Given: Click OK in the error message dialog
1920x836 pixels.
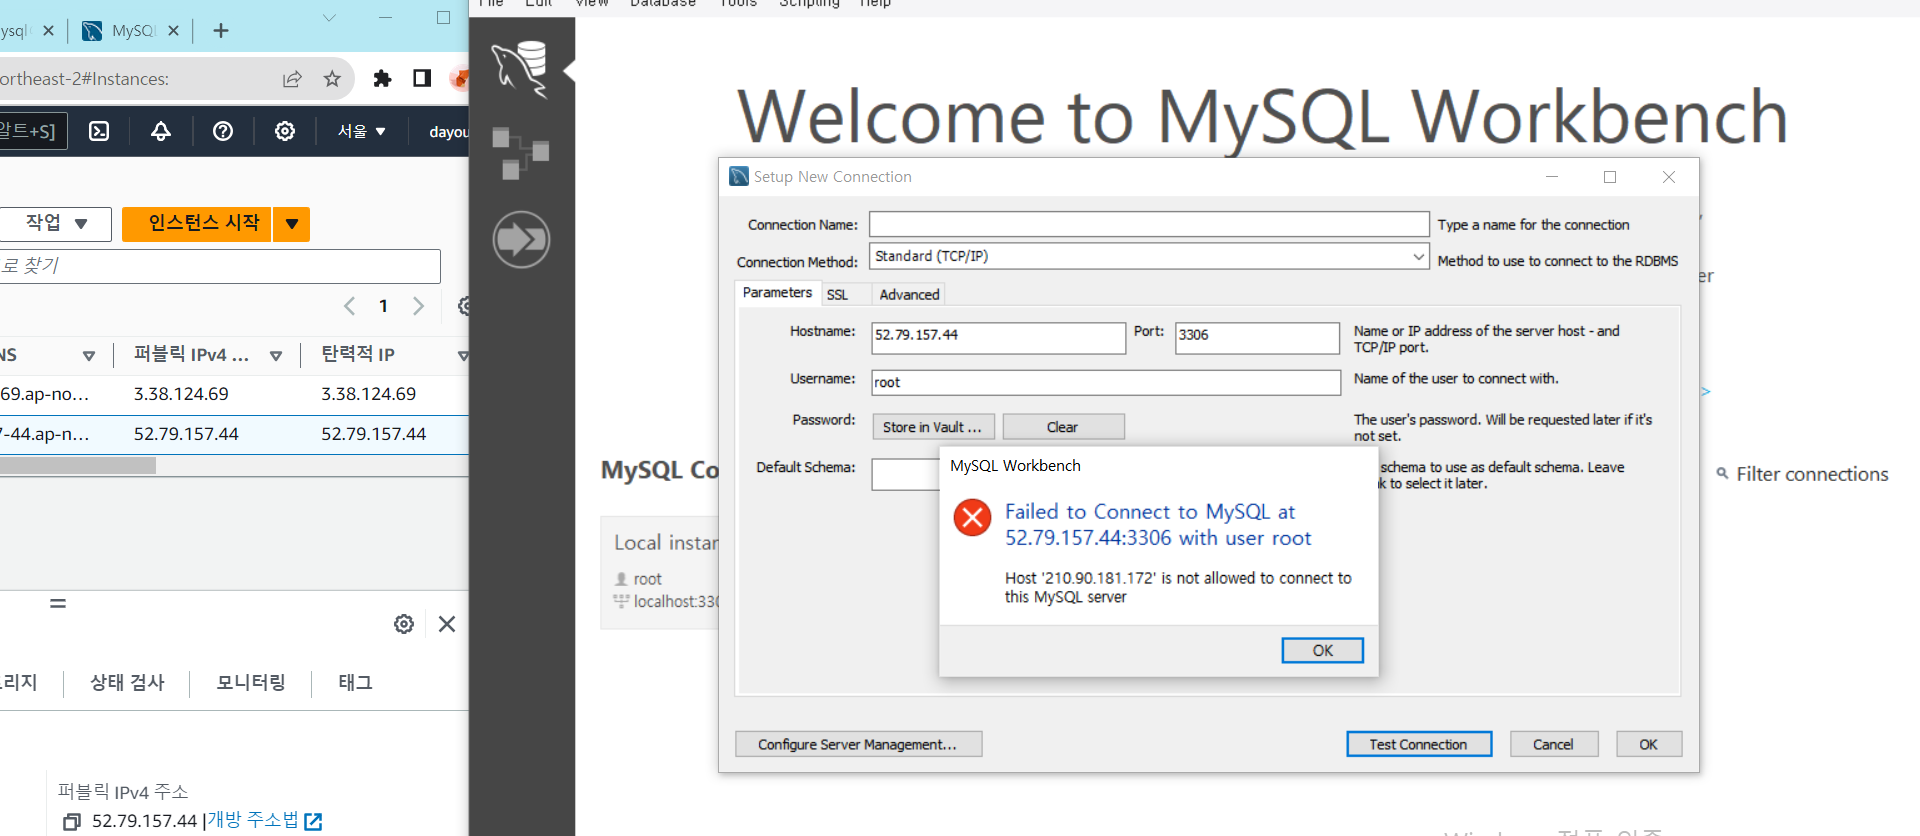Looking at the screenshot, I should (1322, 650).
